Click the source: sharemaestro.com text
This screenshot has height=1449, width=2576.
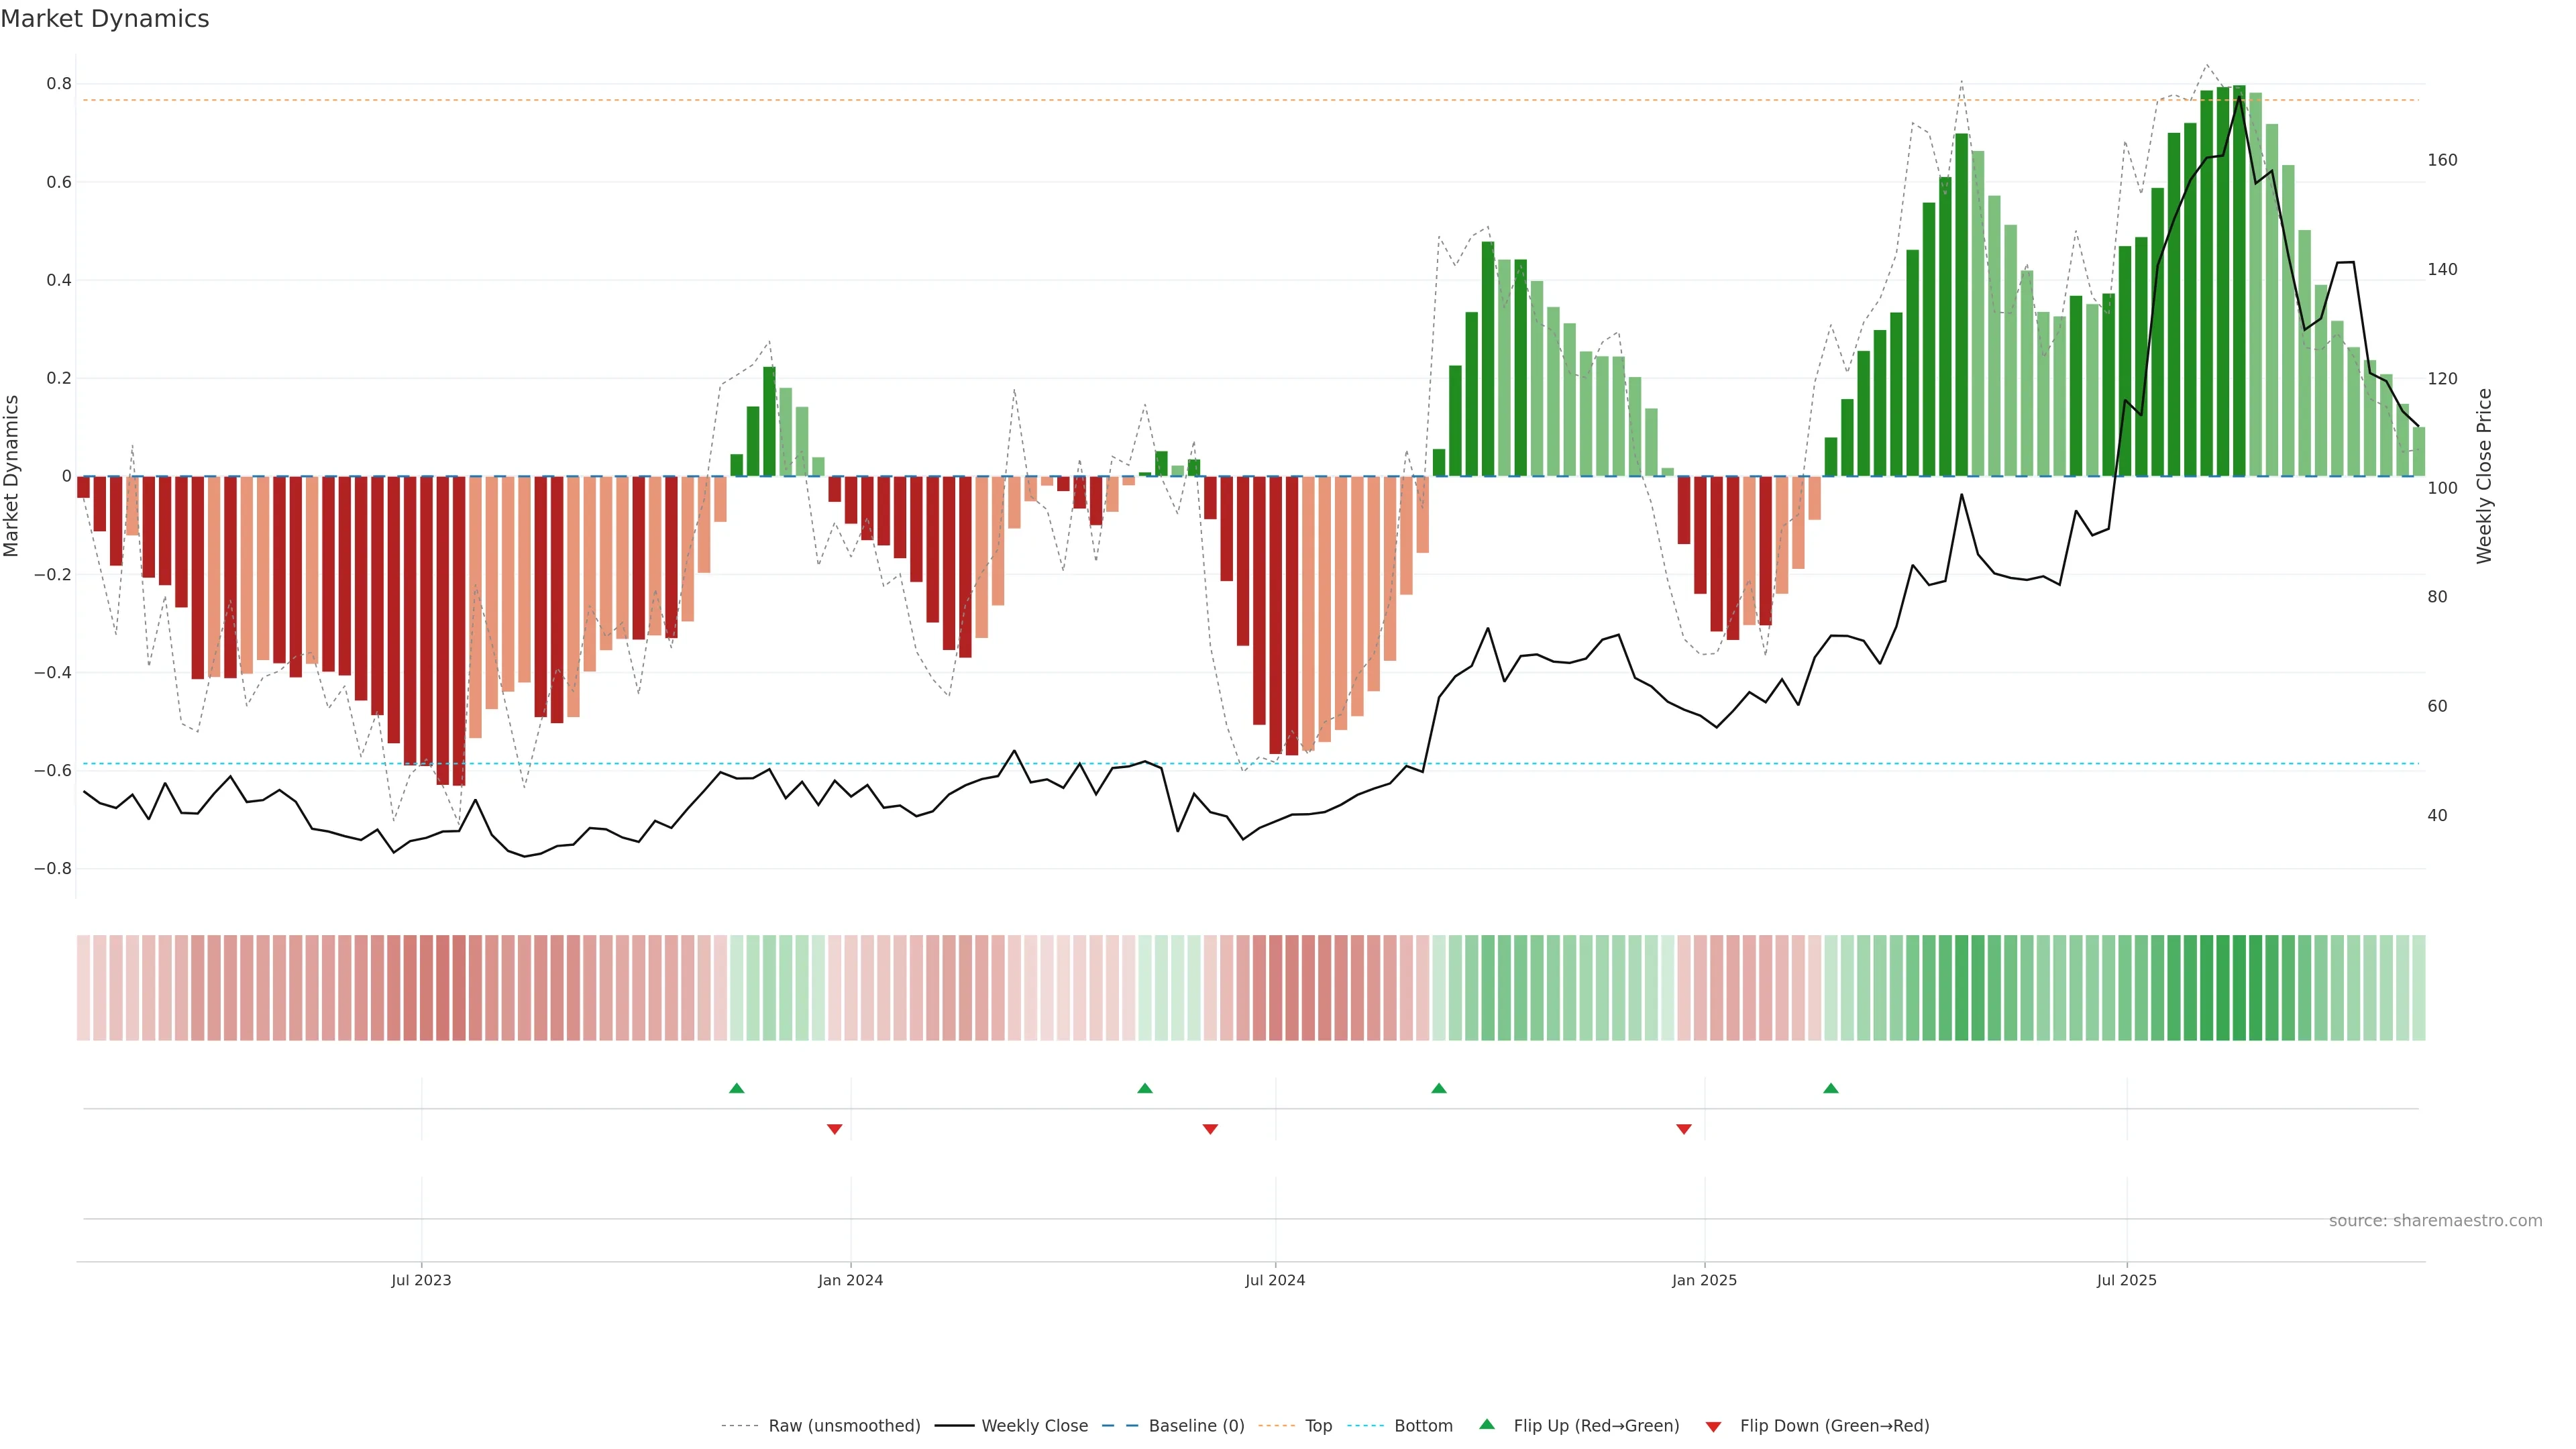coord(2435,1221)
